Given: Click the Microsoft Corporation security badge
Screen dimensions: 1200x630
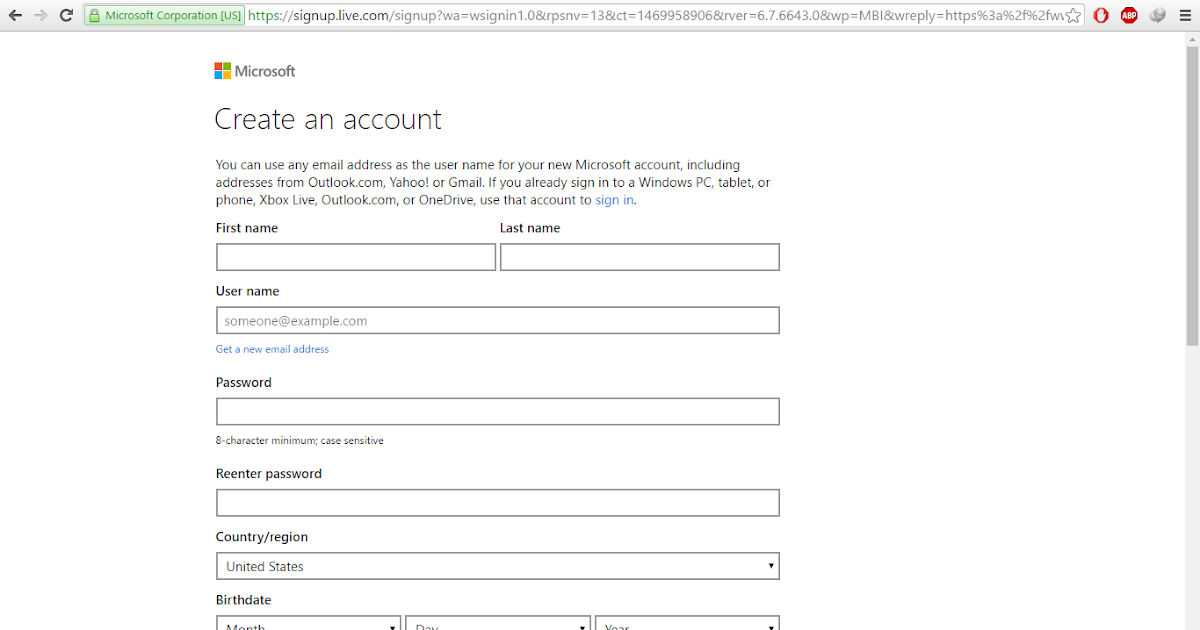Looking at the screenshot, I should [164, 16].
